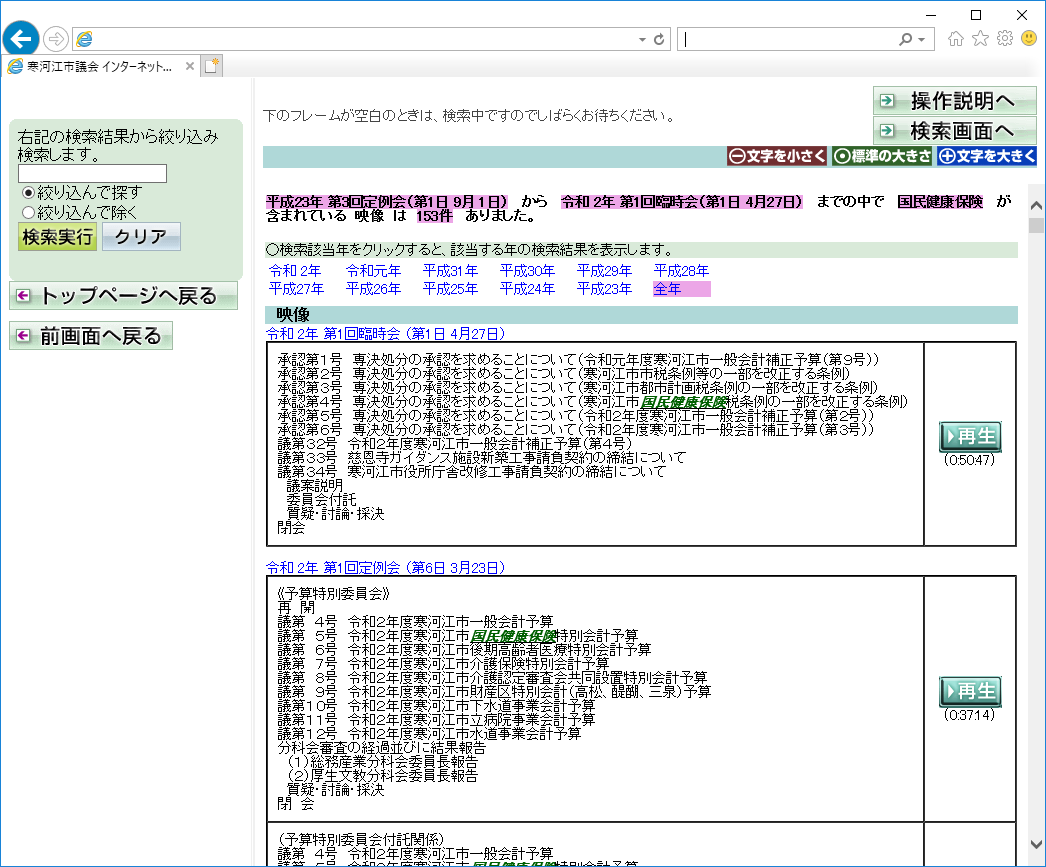Open browser tools gear icon

pos(1005,39)
